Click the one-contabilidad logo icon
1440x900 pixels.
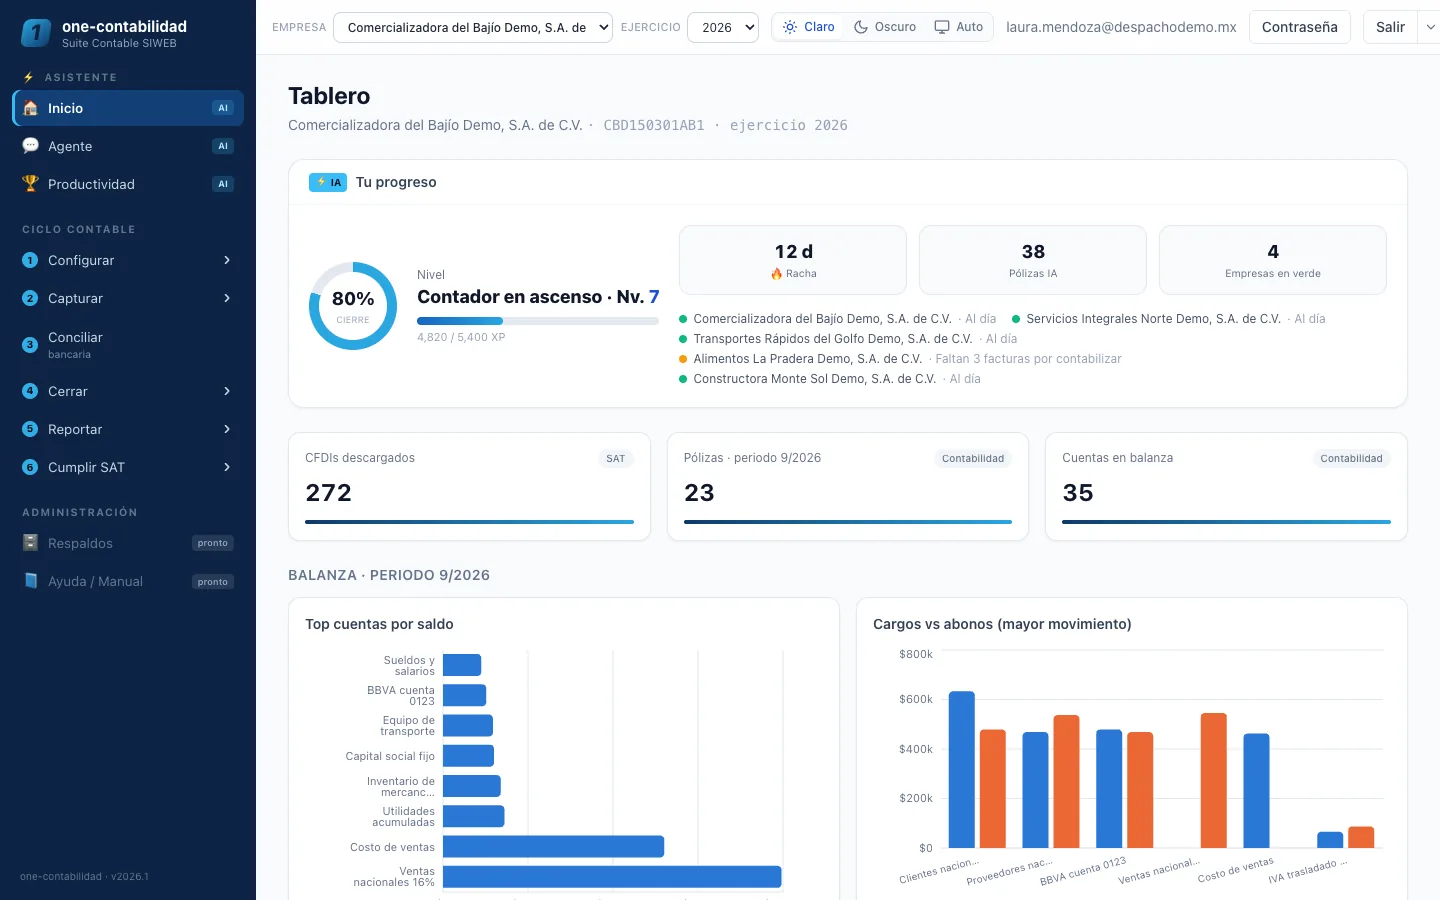coord(36,33)
